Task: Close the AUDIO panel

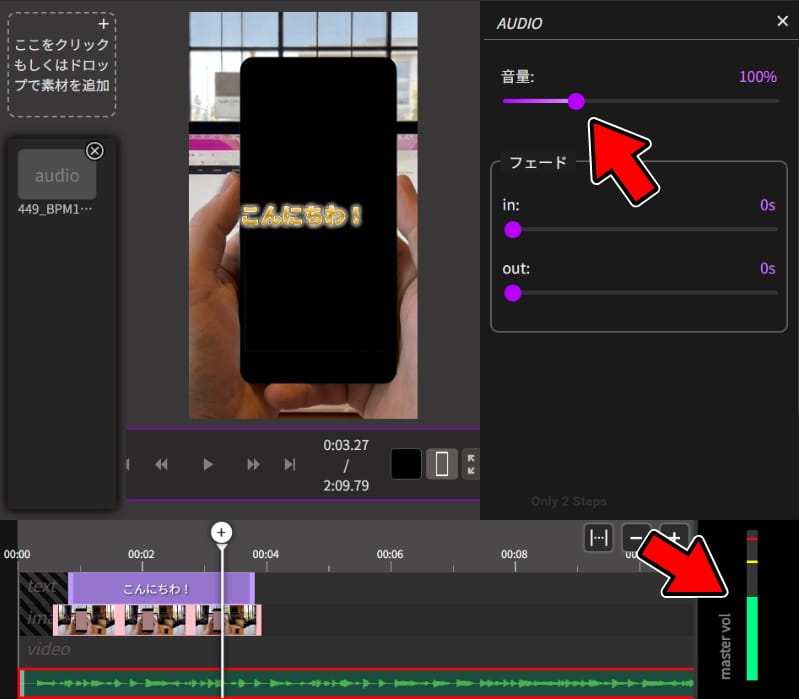Action: pos(782,21)
